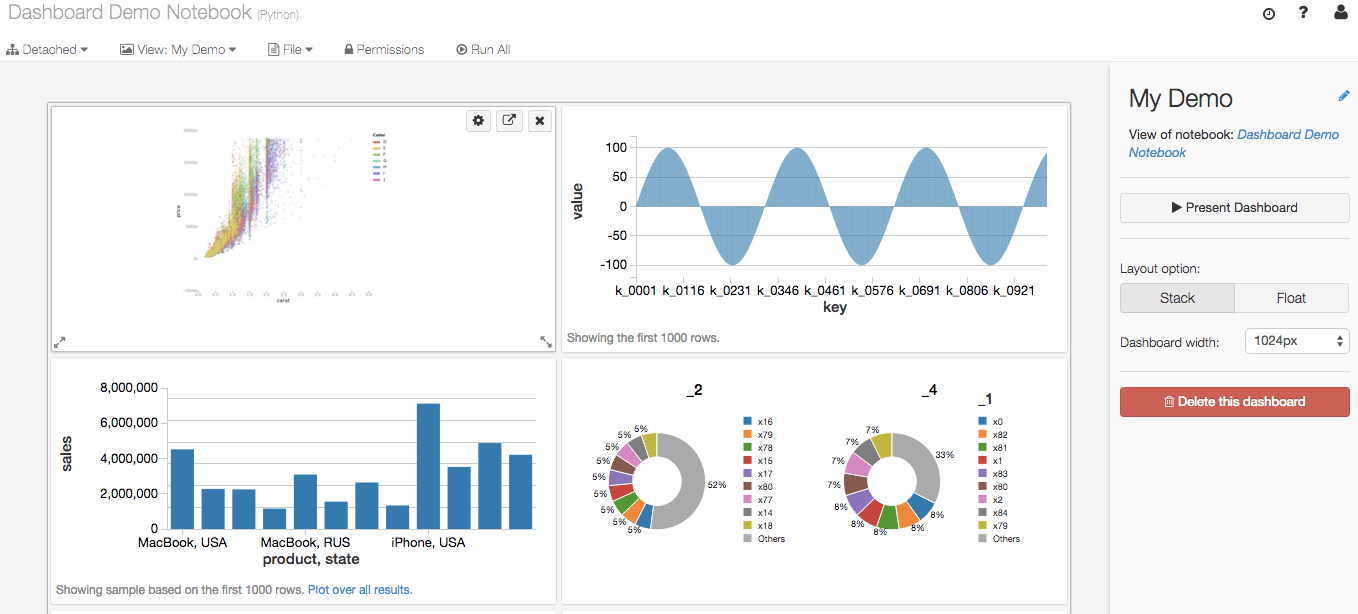Expand the File menu dropdown
This screenshot has height=614, width=1358.
coord(290,48)
